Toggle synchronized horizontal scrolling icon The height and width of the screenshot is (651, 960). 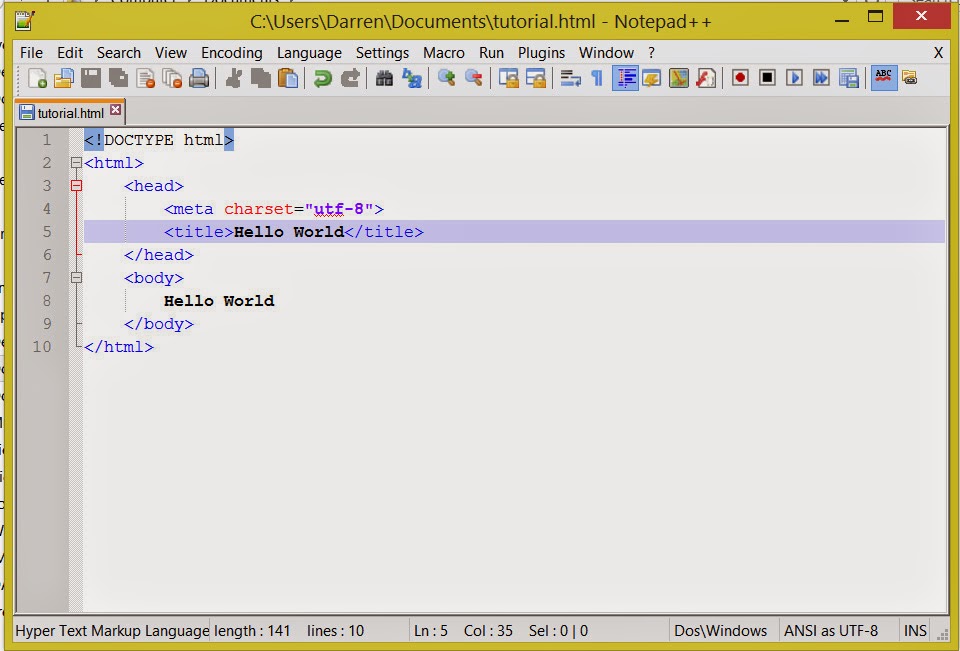coord(536,78)
